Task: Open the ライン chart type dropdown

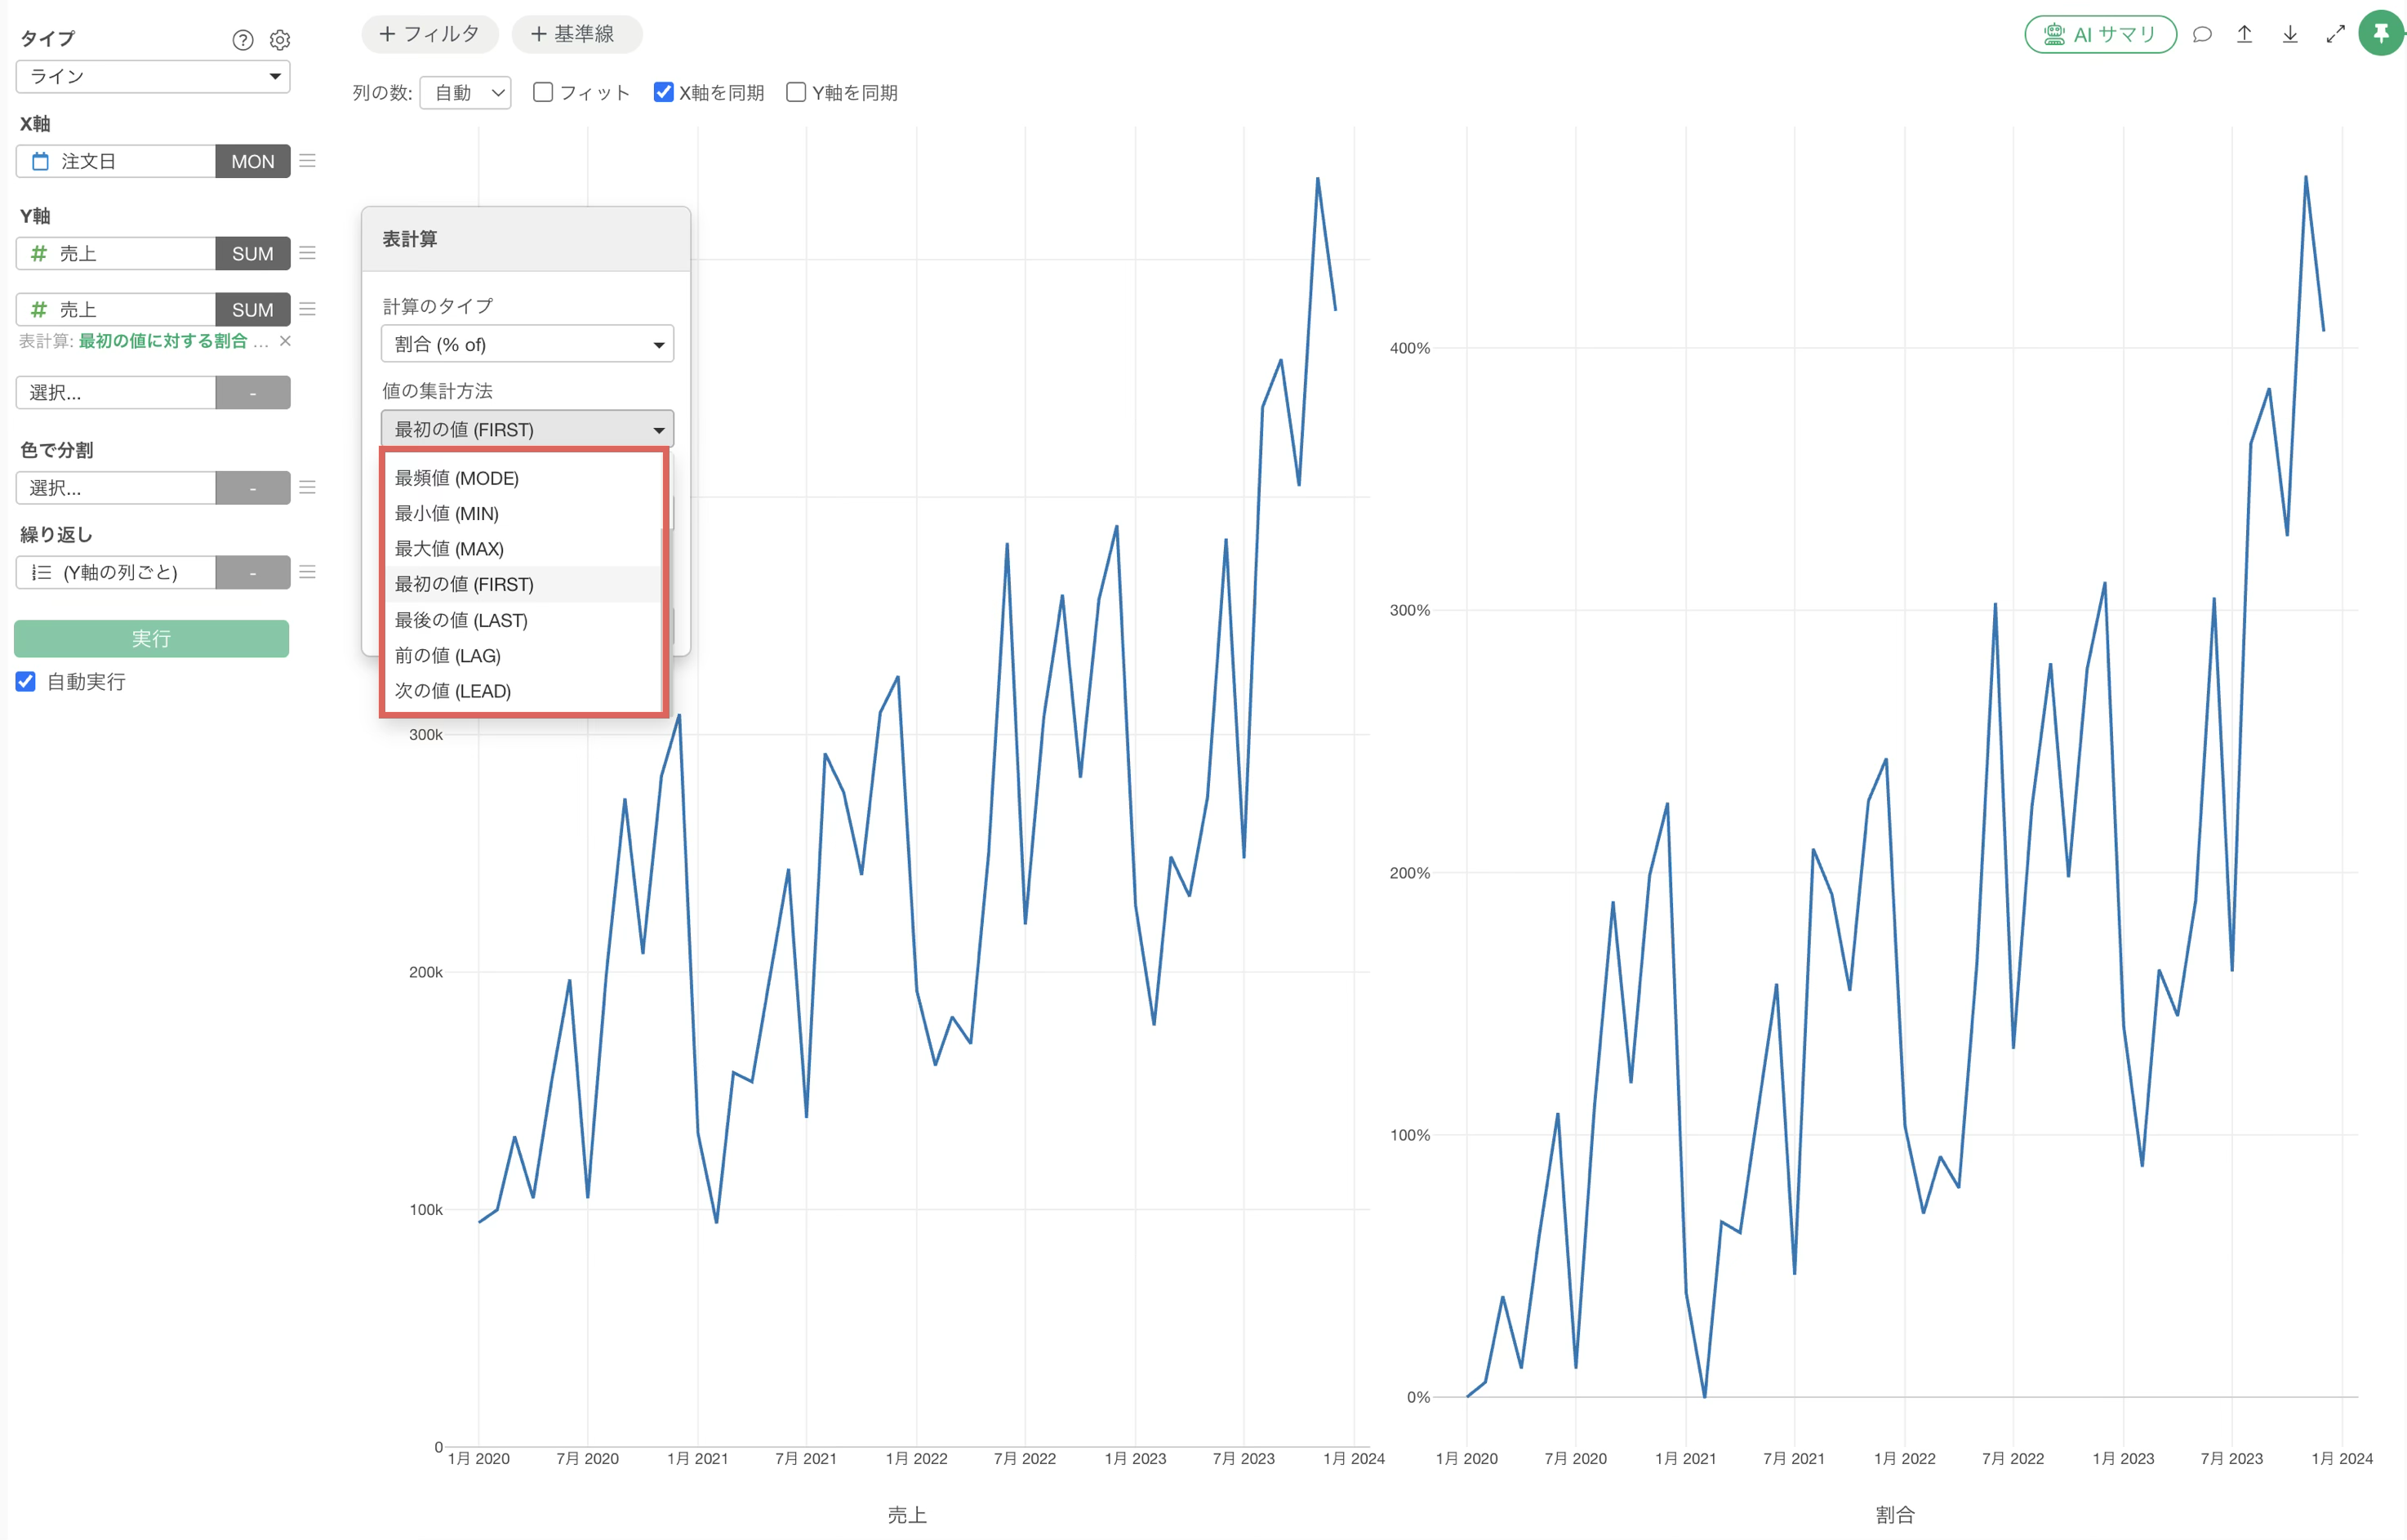Action: coord(153,77)
